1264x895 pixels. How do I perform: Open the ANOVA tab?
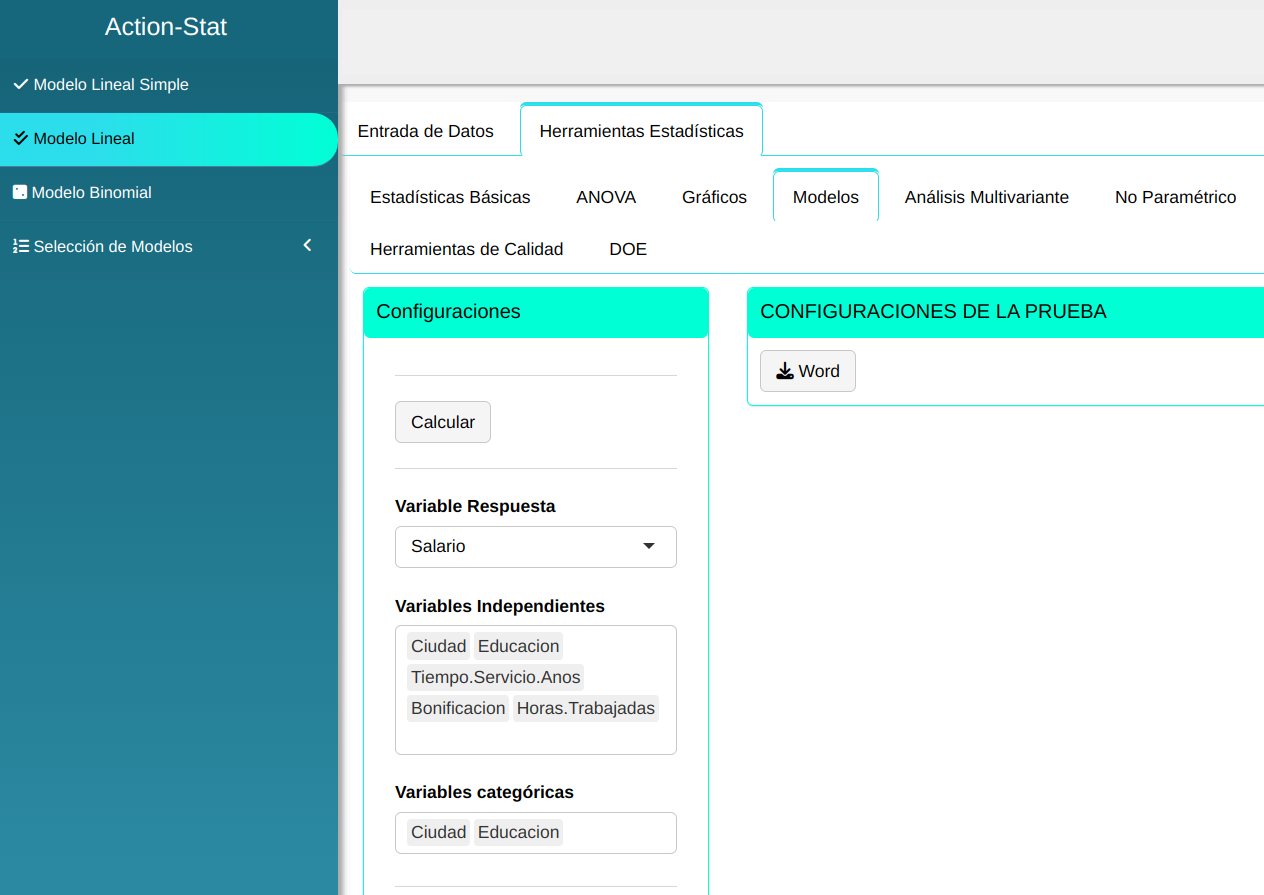[606, 197]
